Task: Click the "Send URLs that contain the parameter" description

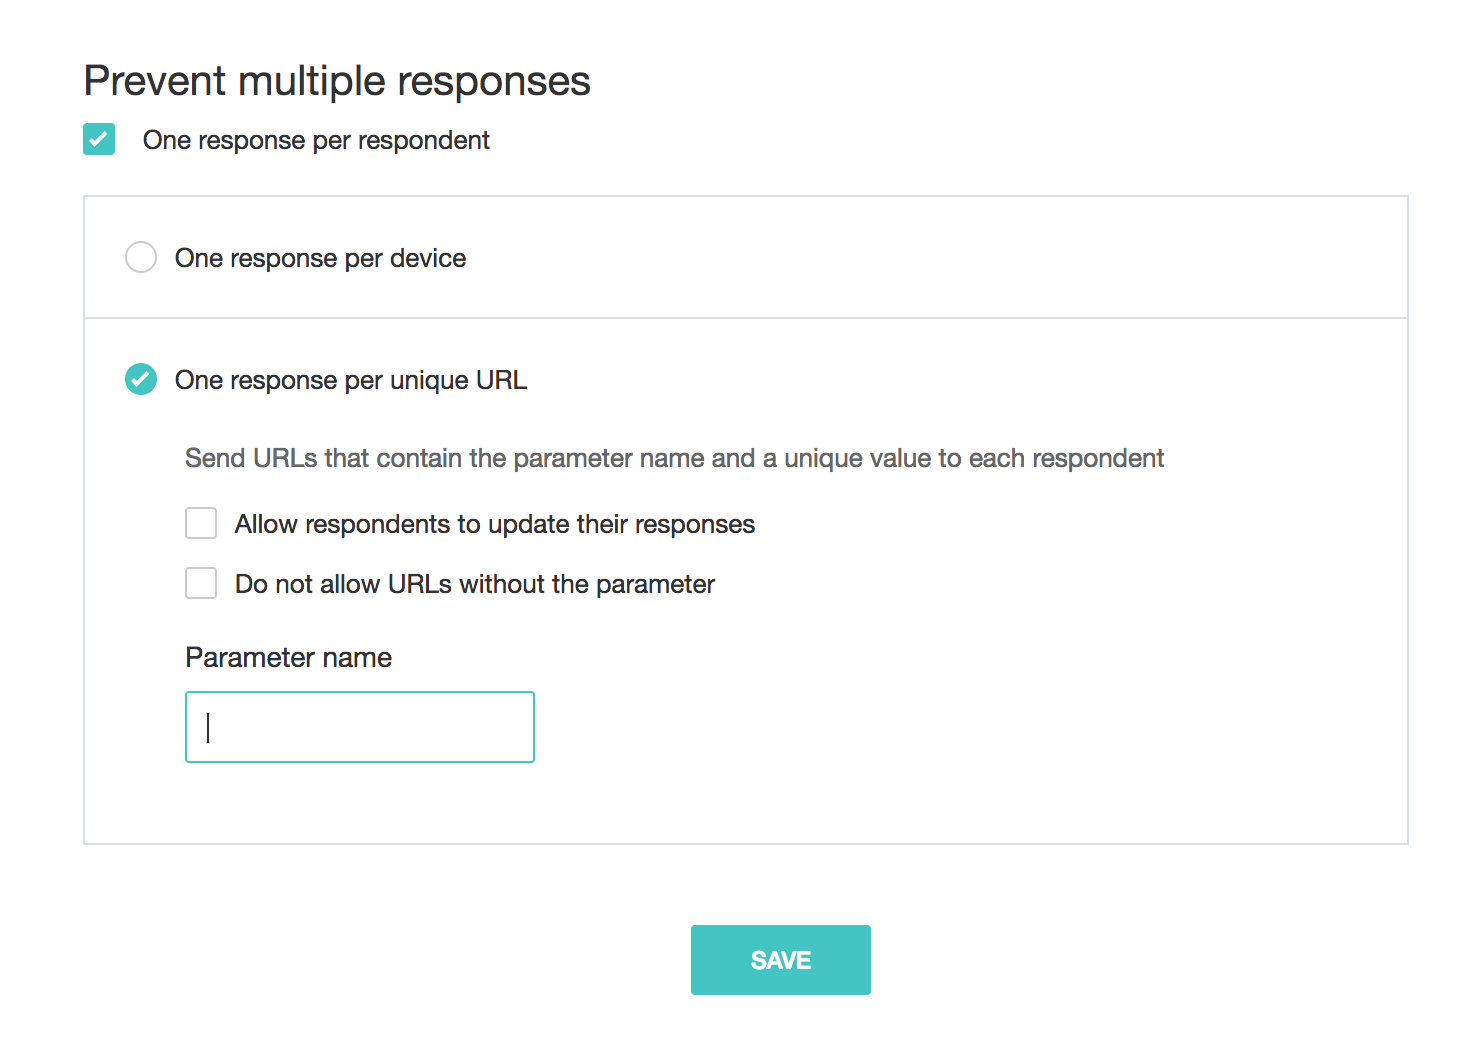Action: [x=674, y=458]
